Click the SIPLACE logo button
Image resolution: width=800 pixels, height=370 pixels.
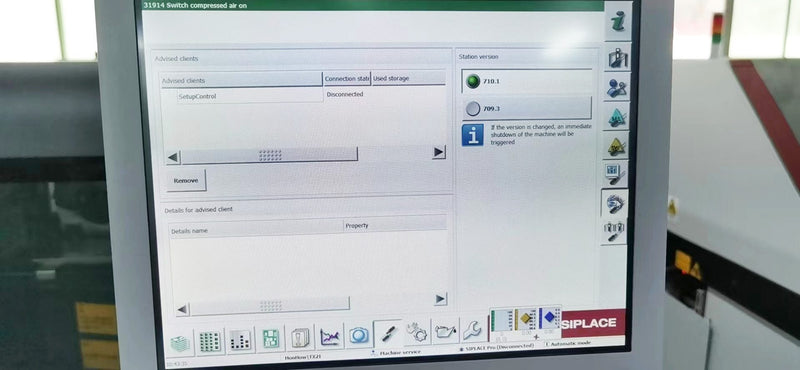[593, 323]
